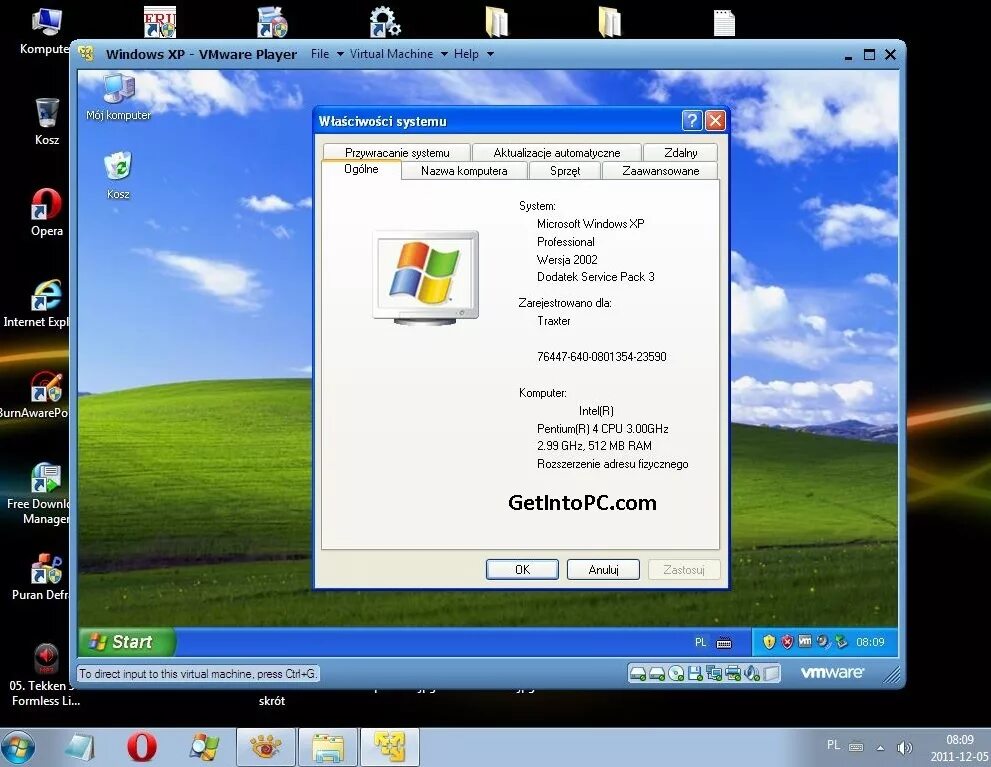
Task: Click Notepad icon pinned on Windows 7 taskbar
Action: (80, 747)
